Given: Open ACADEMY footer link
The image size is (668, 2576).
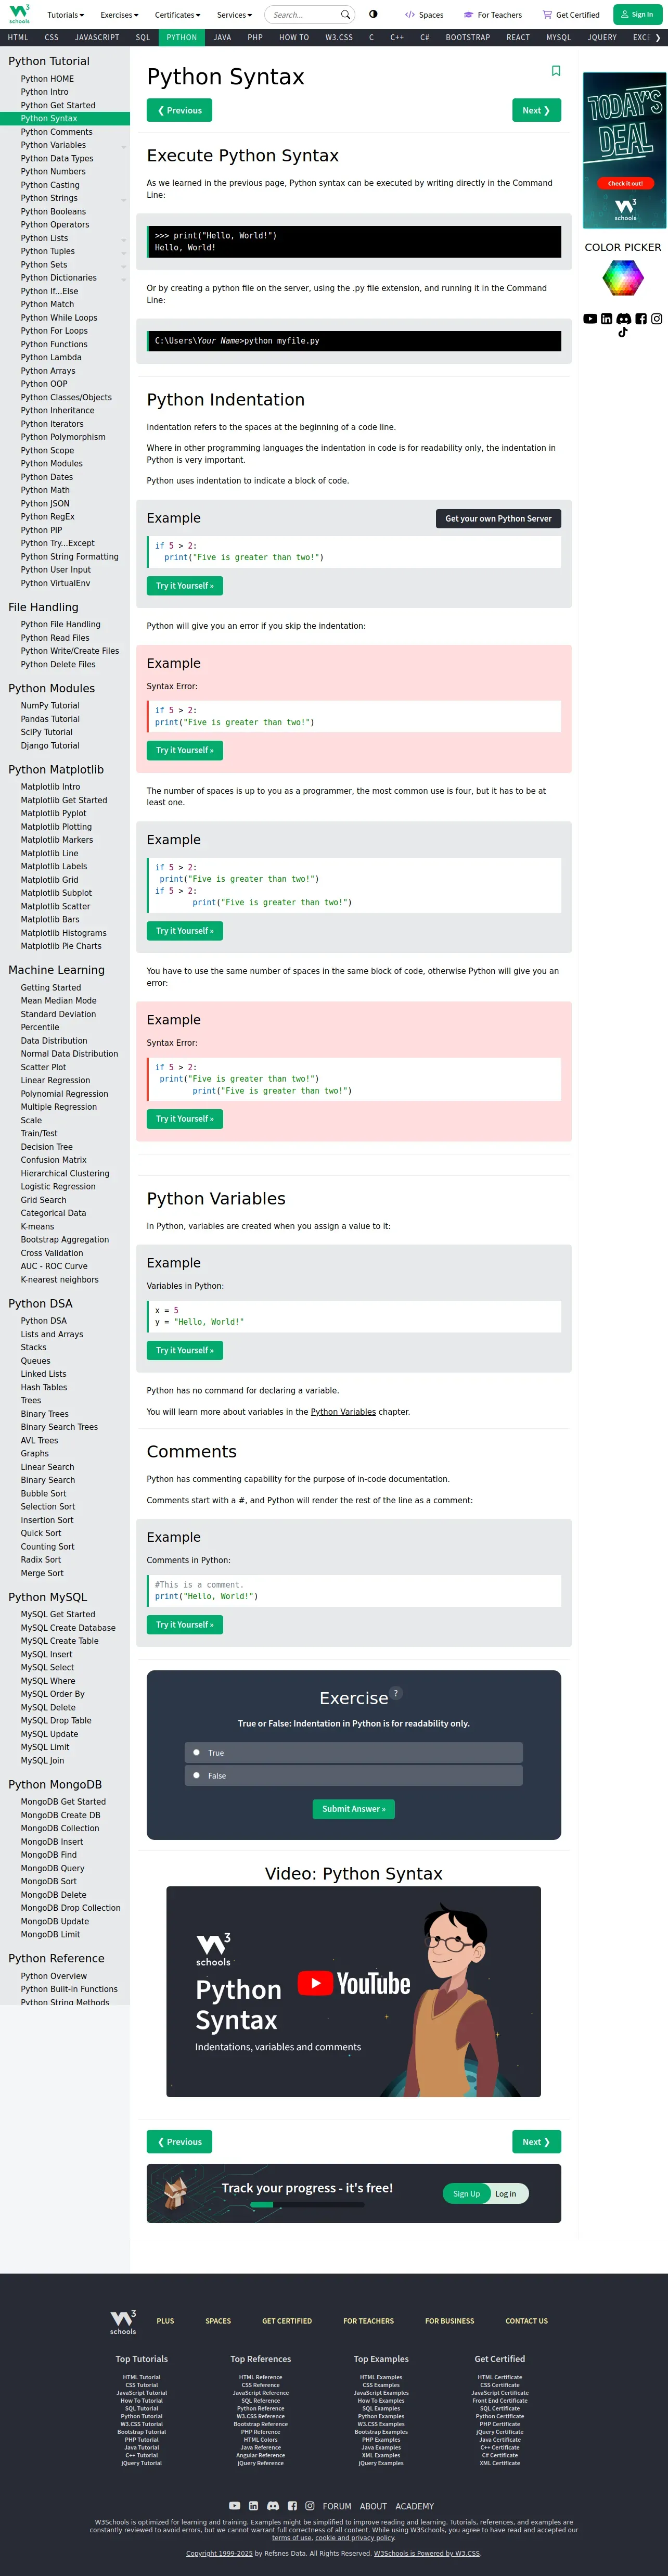Looking at the screenshot, I should coord(415,2507).
